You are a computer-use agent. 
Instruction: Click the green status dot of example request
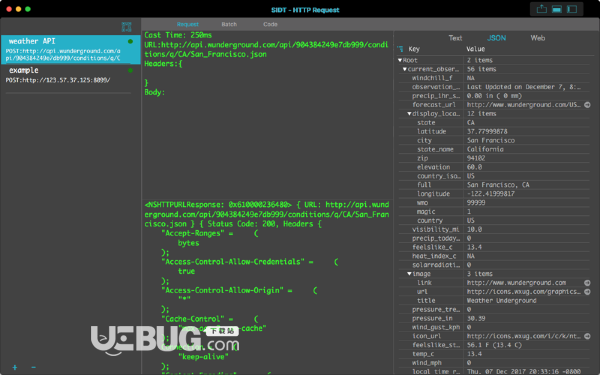[x=130, y=70]
